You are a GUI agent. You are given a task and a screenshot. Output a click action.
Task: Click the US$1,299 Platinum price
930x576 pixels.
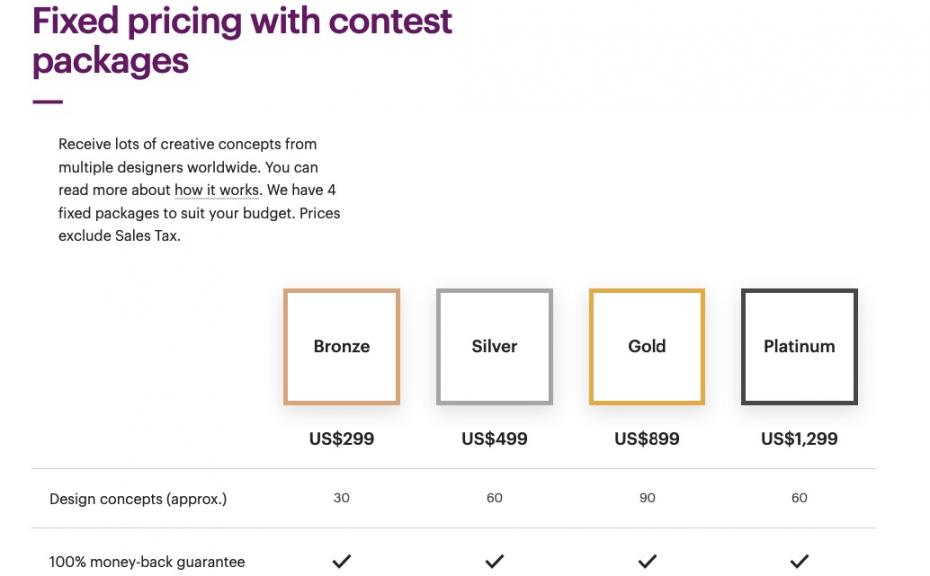point(799,439)
